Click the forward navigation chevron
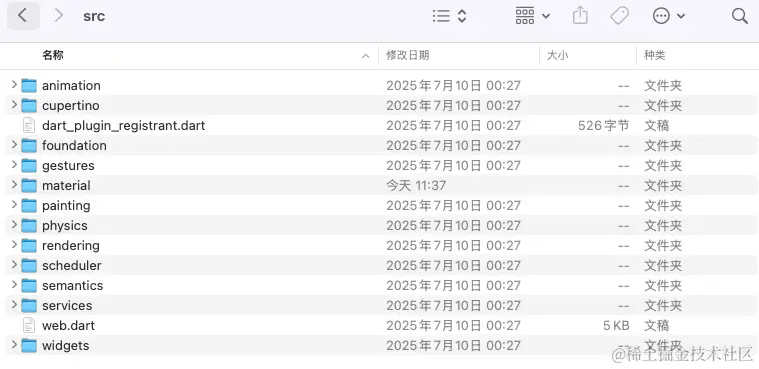The height and width of the screenshot is (369, 759). [59, 16]
